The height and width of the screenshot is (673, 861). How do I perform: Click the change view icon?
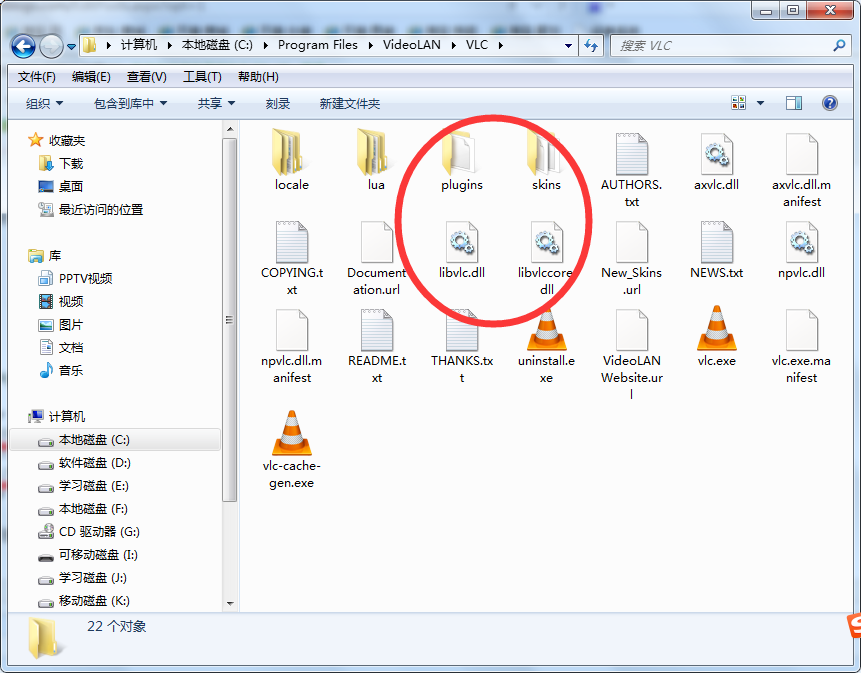739,103
